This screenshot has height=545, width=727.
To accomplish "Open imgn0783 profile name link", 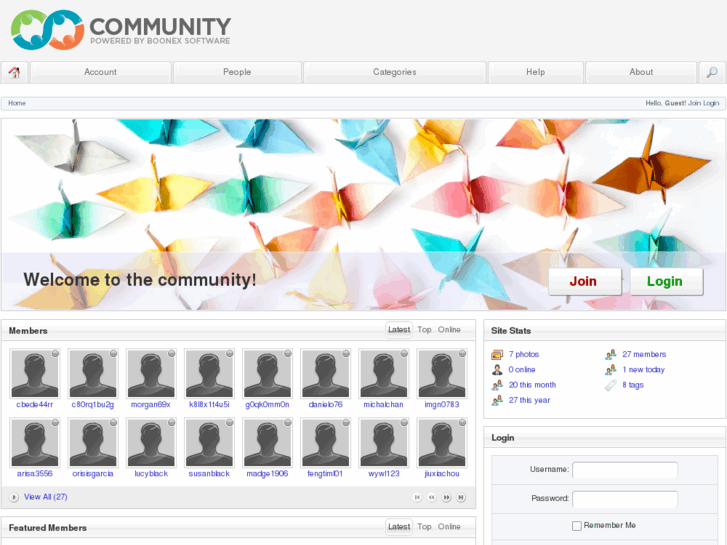I will [x=442, y=405].
